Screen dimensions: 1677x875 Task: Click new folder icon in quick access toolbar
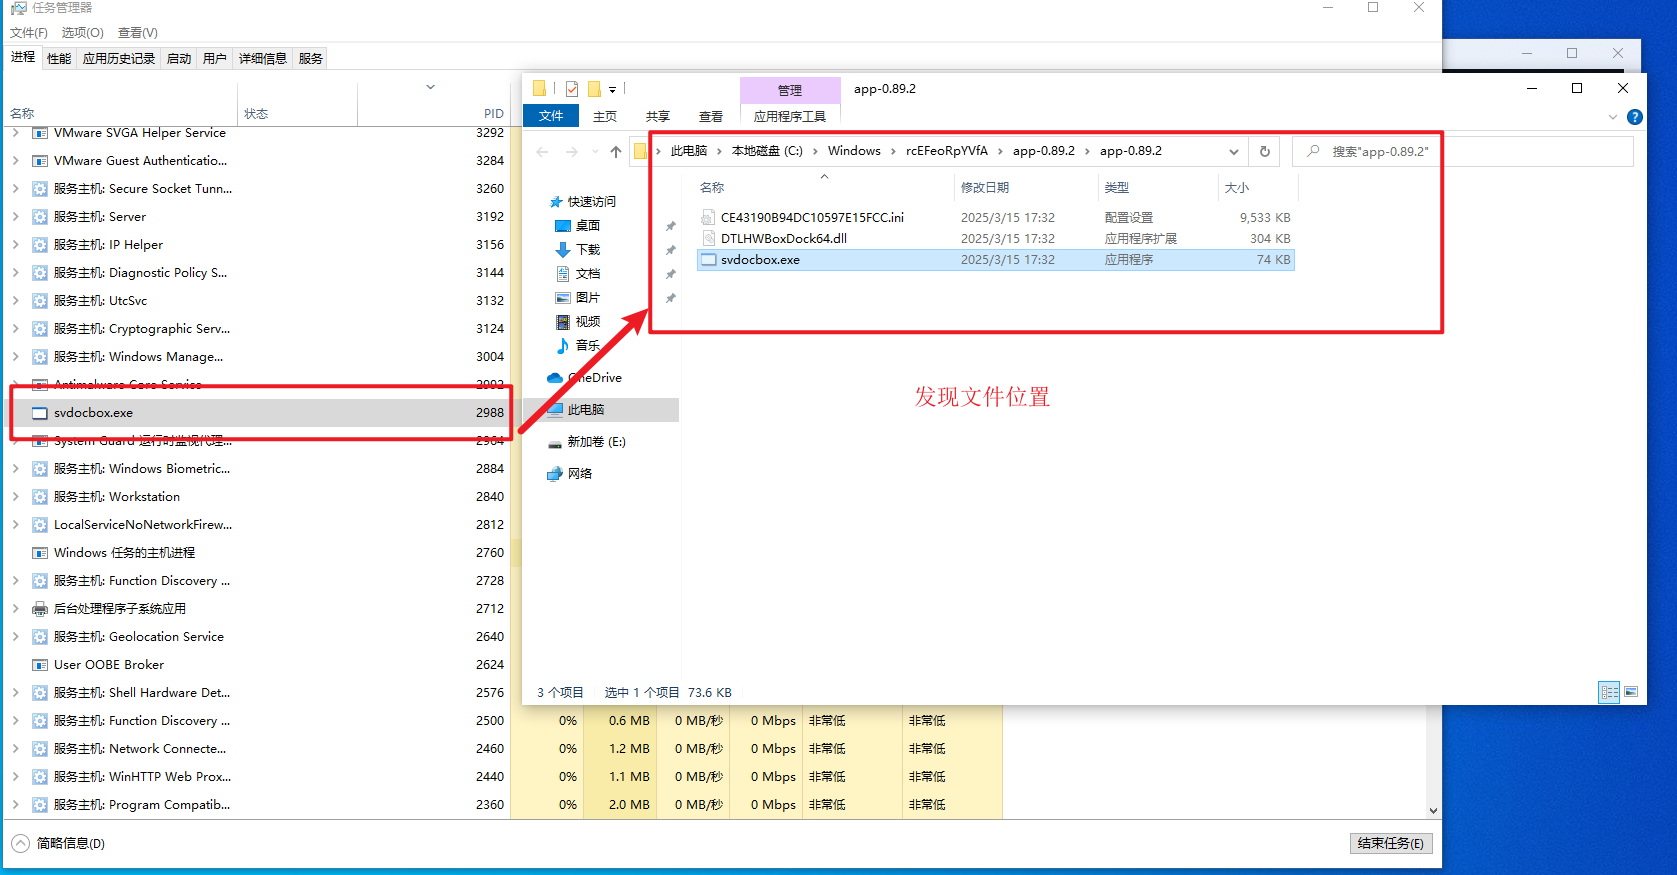(594, 89)
